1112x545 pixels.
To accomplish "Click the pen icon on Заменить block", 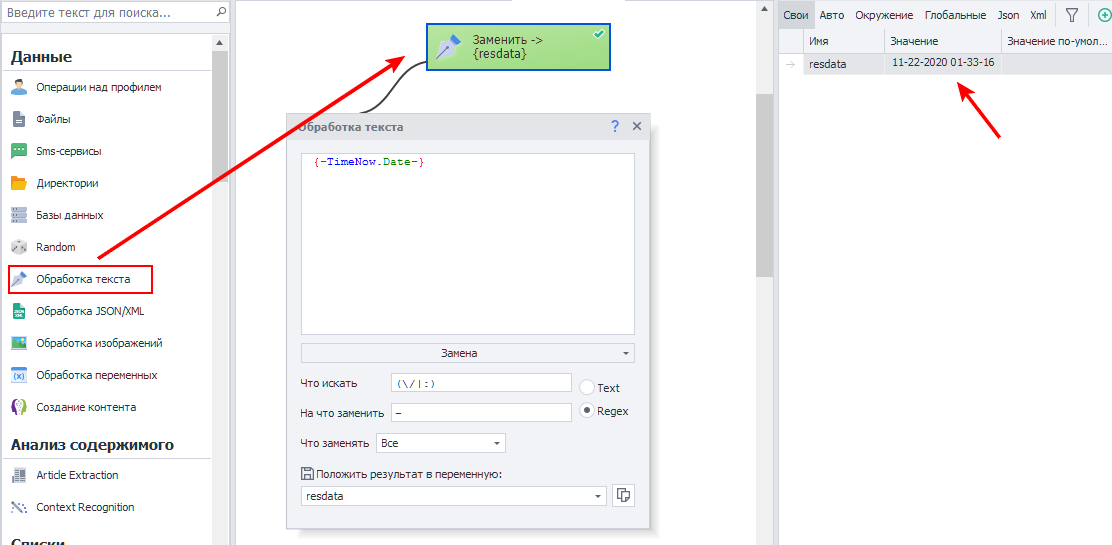I will [x=448, y=48].
